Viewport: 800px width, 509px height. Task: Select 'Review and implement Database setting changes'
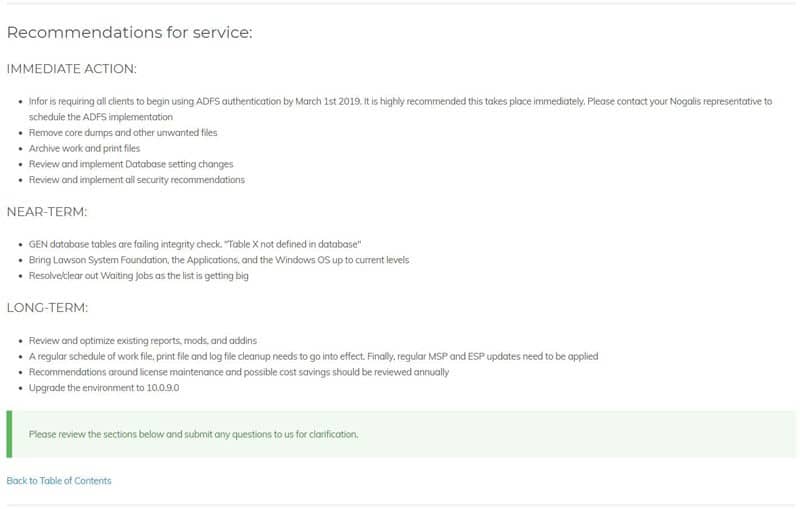[x=131, y=164]
